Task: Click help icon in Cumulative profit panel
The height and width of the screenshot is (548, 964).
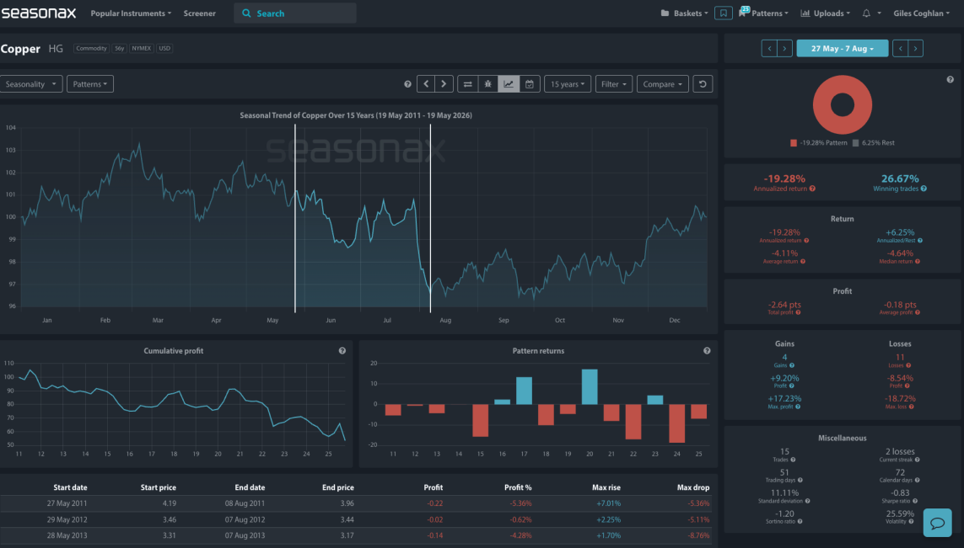Action: [342, 351]
